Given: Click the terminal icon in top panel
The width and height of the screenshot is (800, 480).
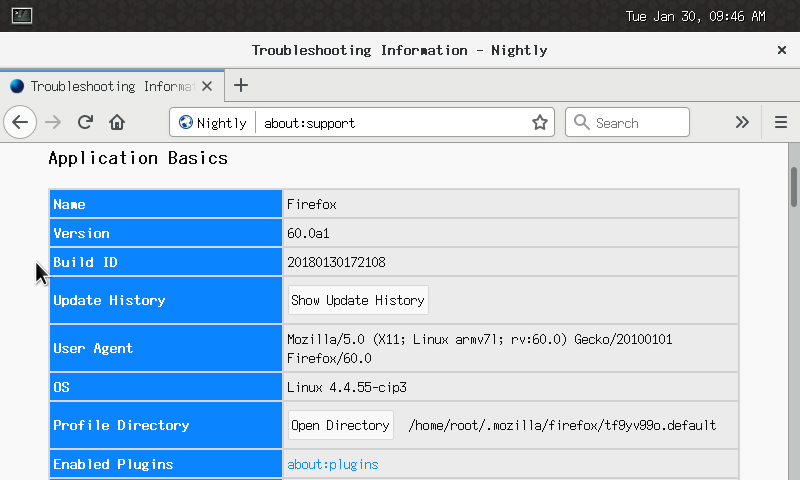Looking at the screenshot, I should coord(22,15).
